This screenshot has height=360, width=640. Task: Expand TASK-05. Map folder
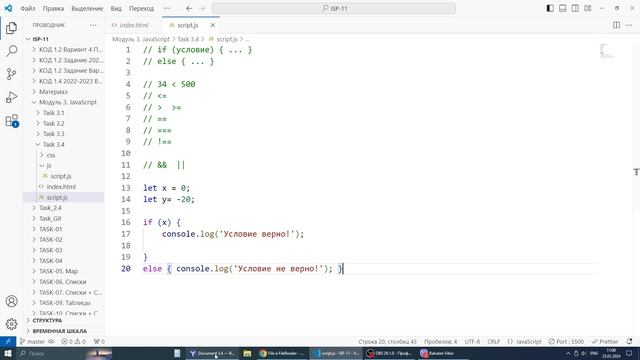[x=64, y=271]
